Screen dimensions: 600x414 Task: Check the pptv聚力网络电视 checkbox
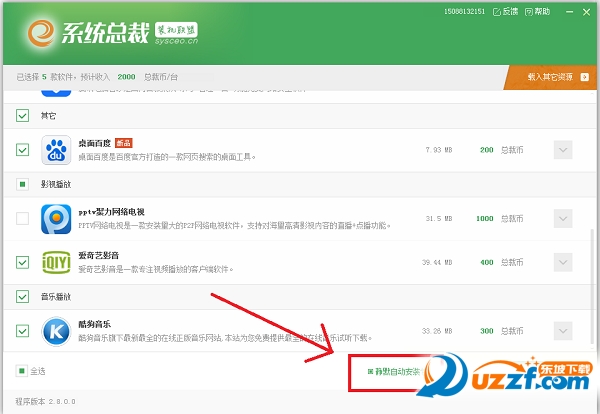click(23, 218)
